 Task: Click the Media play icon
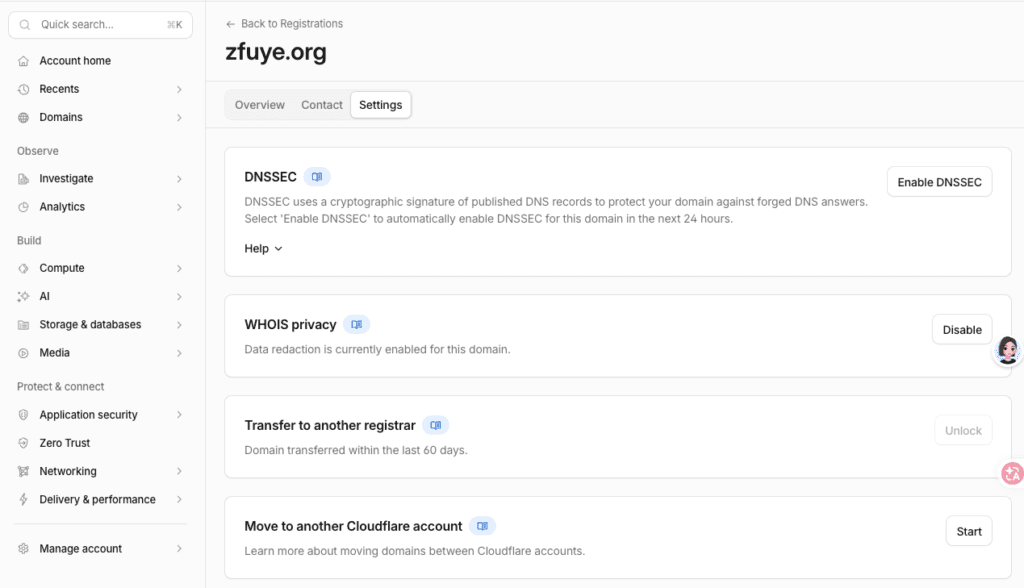[x=24, y=353]
